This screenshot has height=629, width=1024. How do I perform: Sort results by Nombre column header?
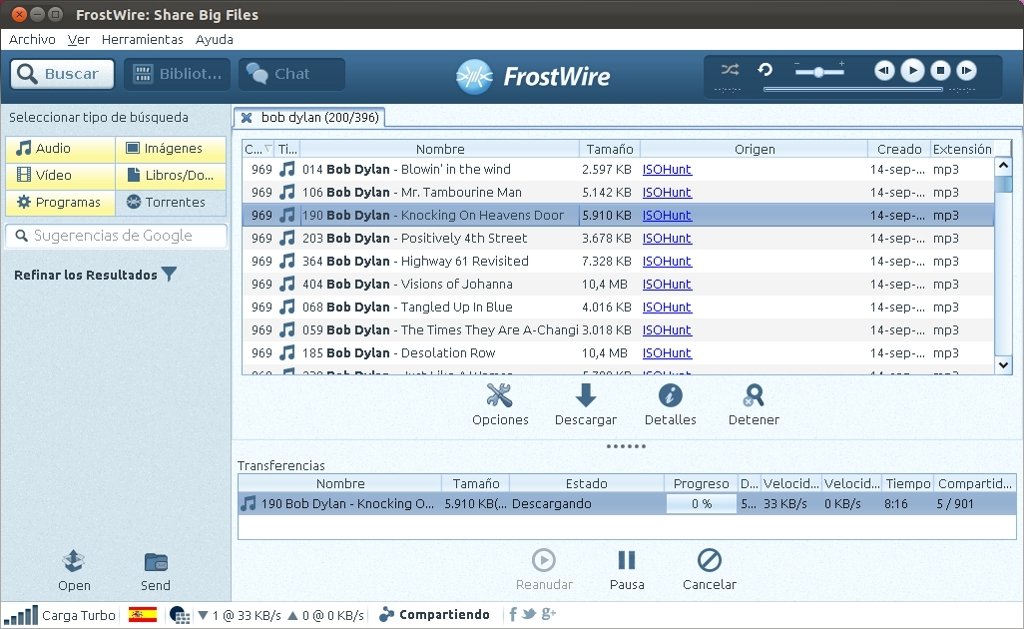(440, 149)
